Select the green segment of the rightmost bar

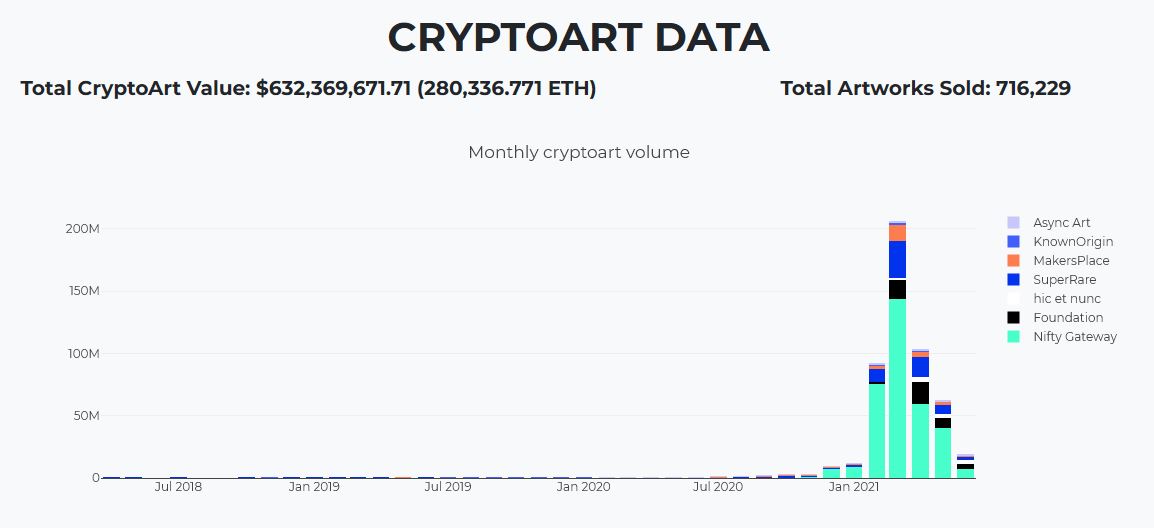pyautogui.click(x=965, y=473)
